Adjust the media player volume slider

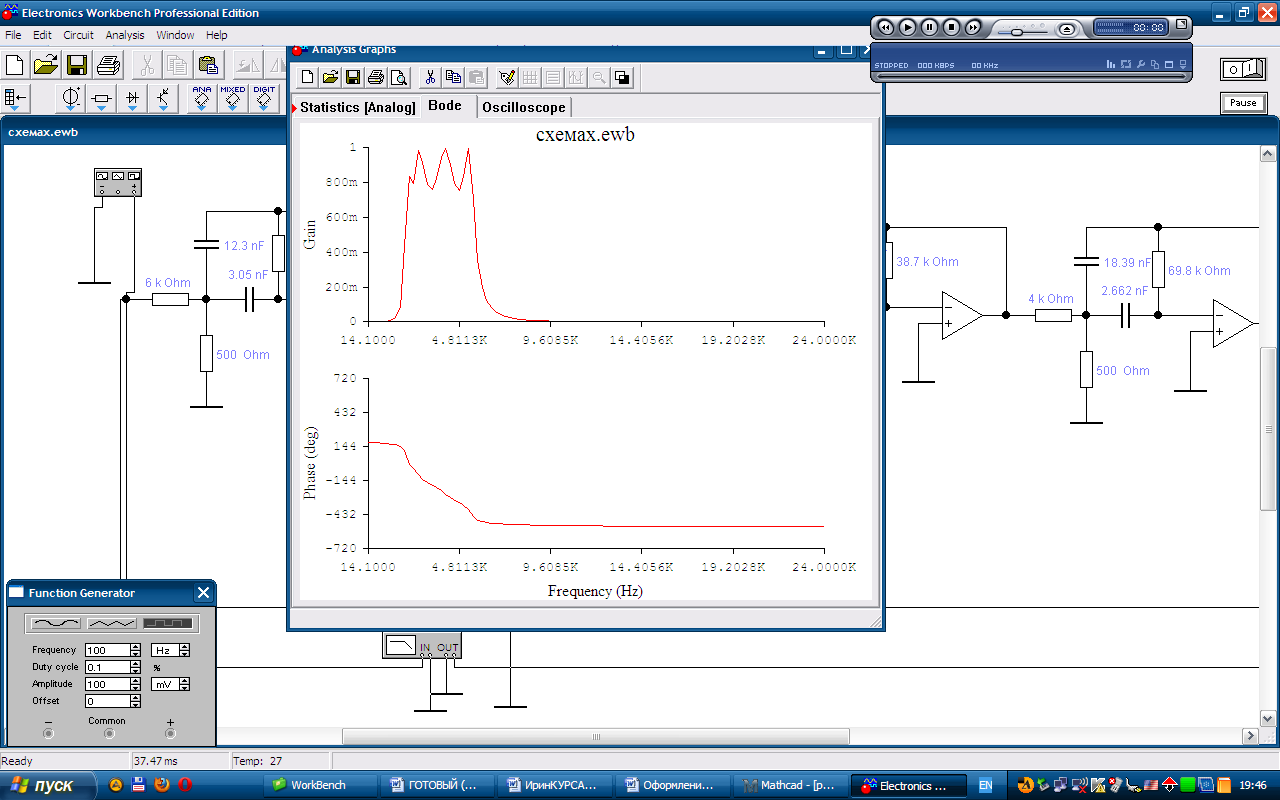point(1017,32)
